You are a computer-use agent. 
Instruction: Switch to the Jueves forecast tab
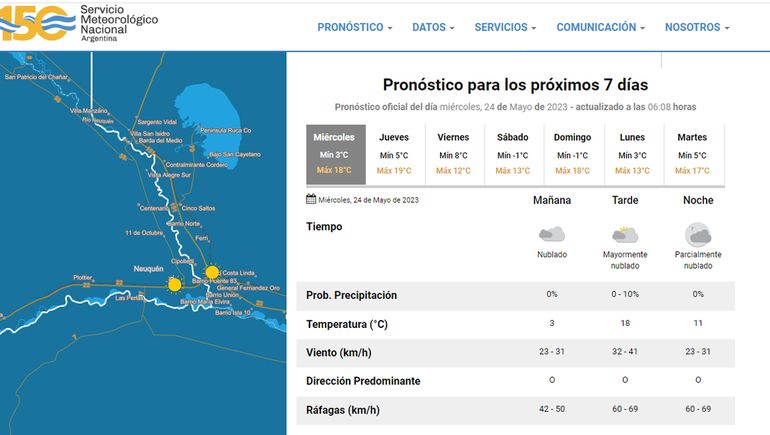click(x=394, y=154)
